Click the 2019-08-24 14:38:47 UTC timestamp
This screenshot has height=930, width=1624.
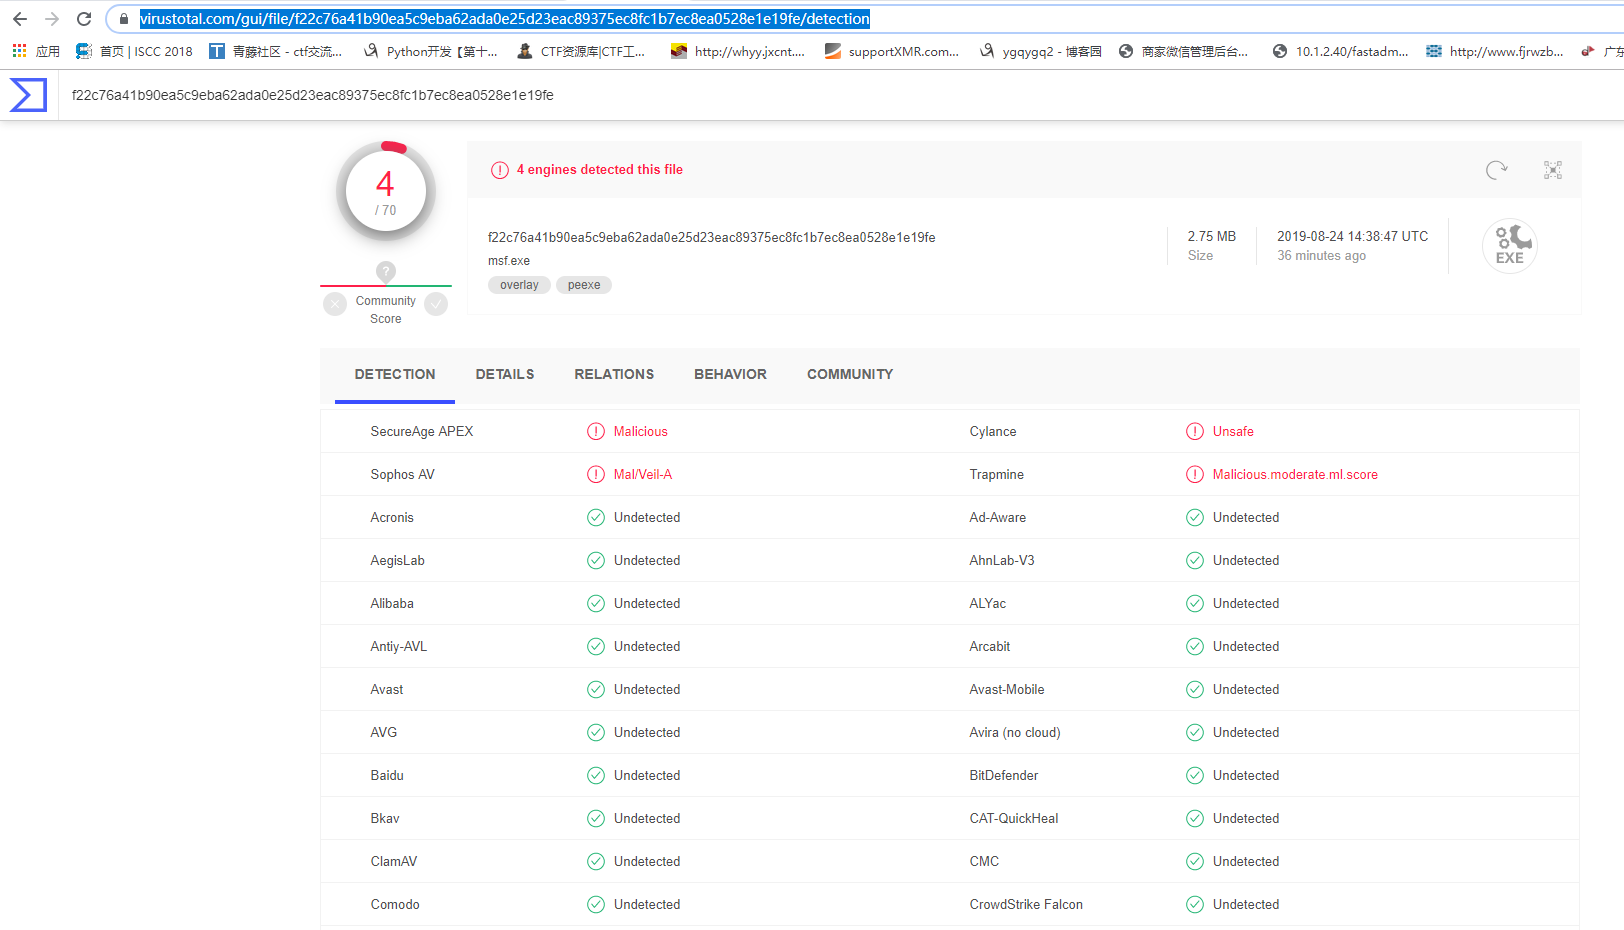1352,236
